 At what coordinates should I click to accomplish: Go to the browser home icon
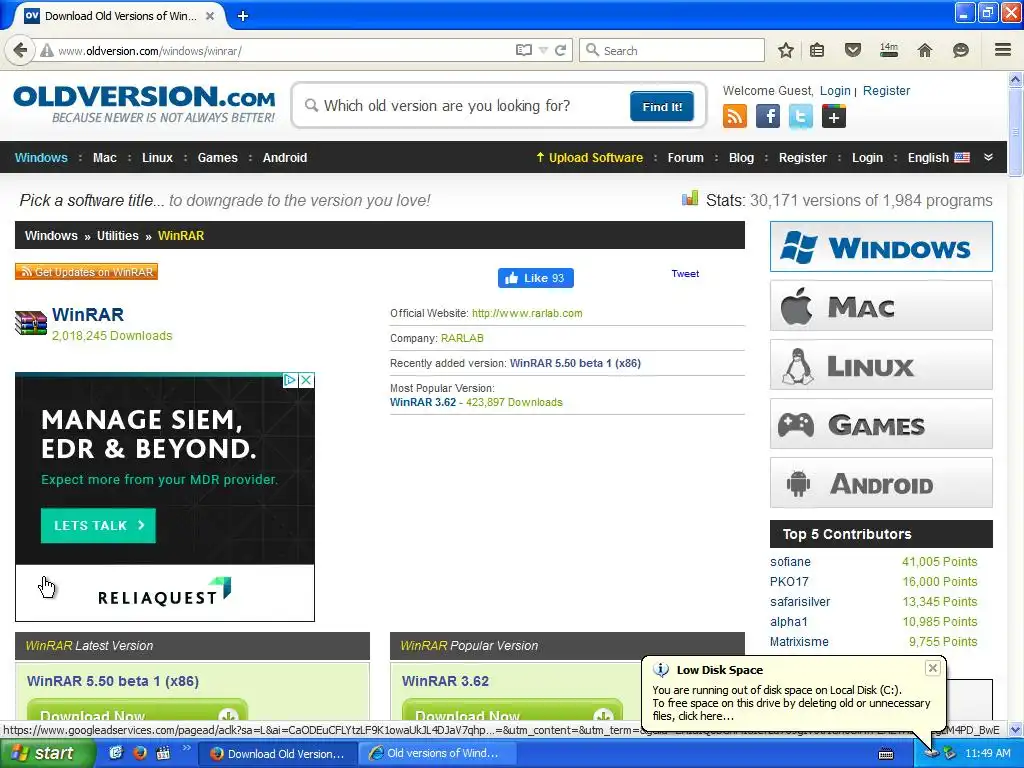pos(925,50)
